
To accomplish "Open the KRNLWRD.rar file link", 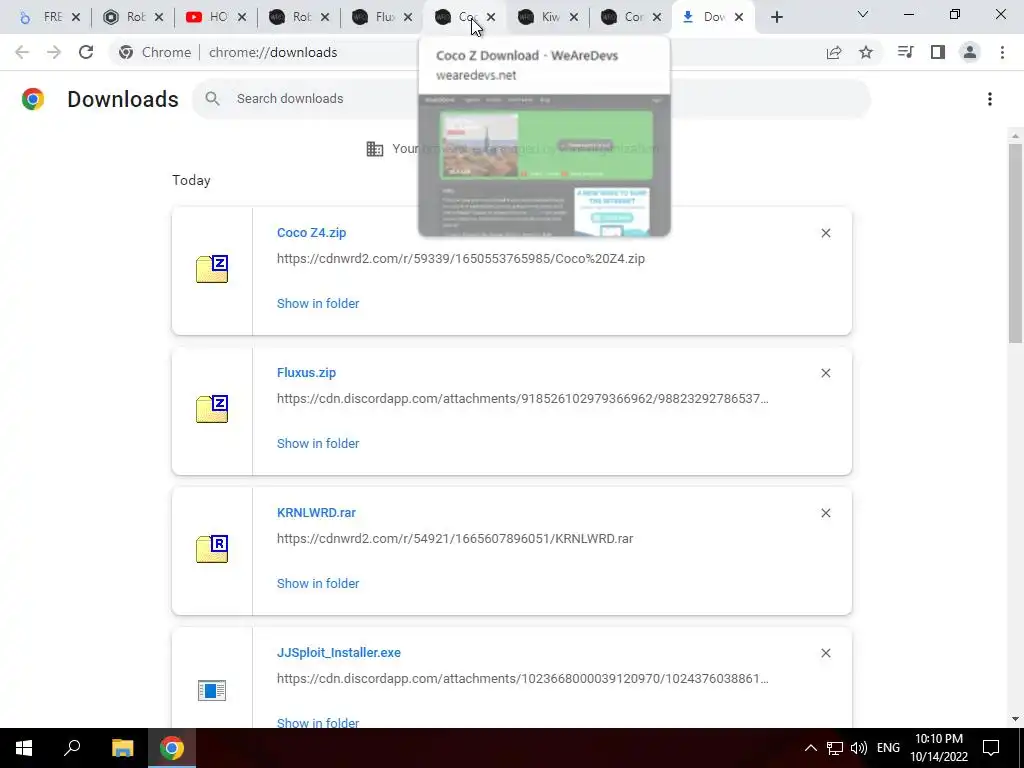I will [x=316, y=513].
